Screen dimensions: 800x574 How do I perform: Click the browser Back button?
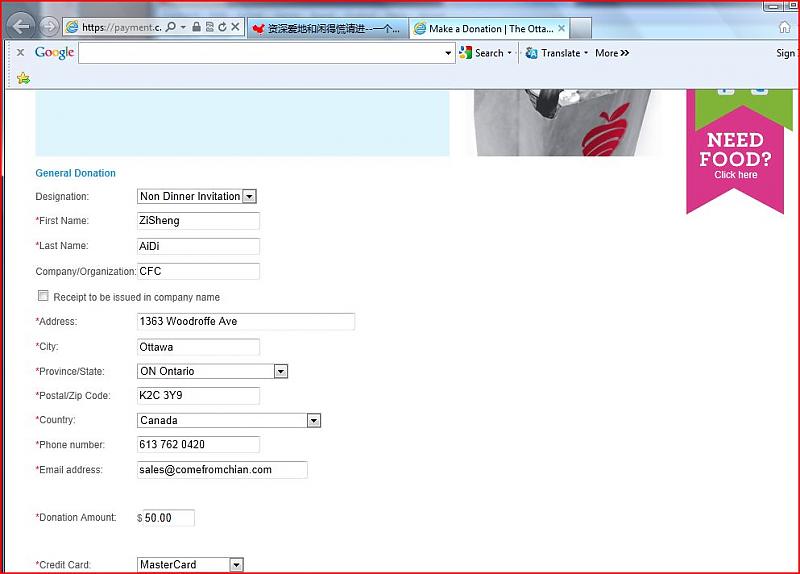click(x=22, y=27)
